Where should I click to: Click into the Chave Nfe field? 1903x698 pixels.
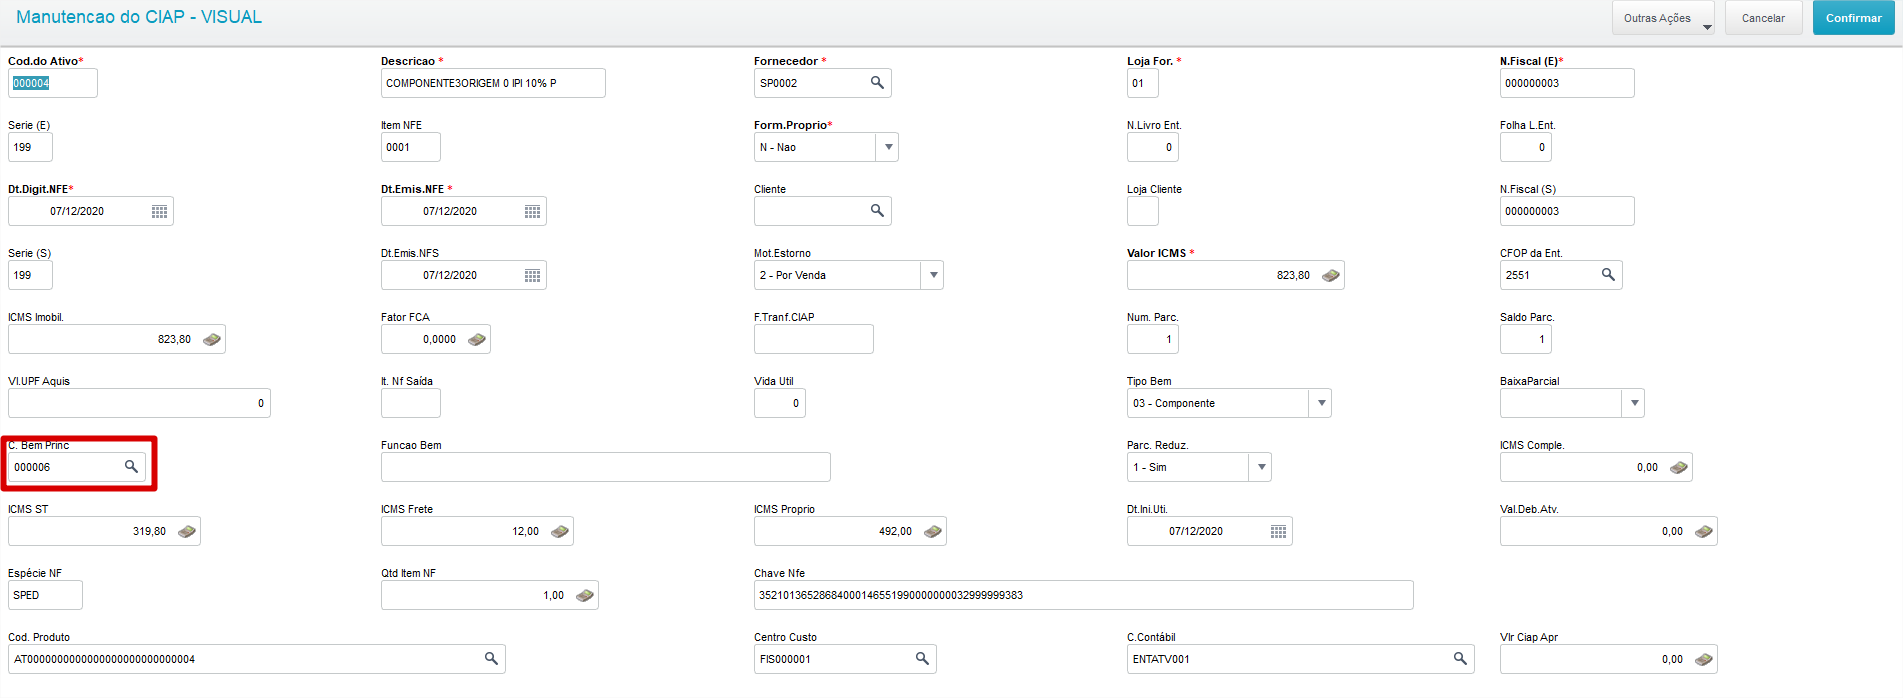coord(1083,595)
